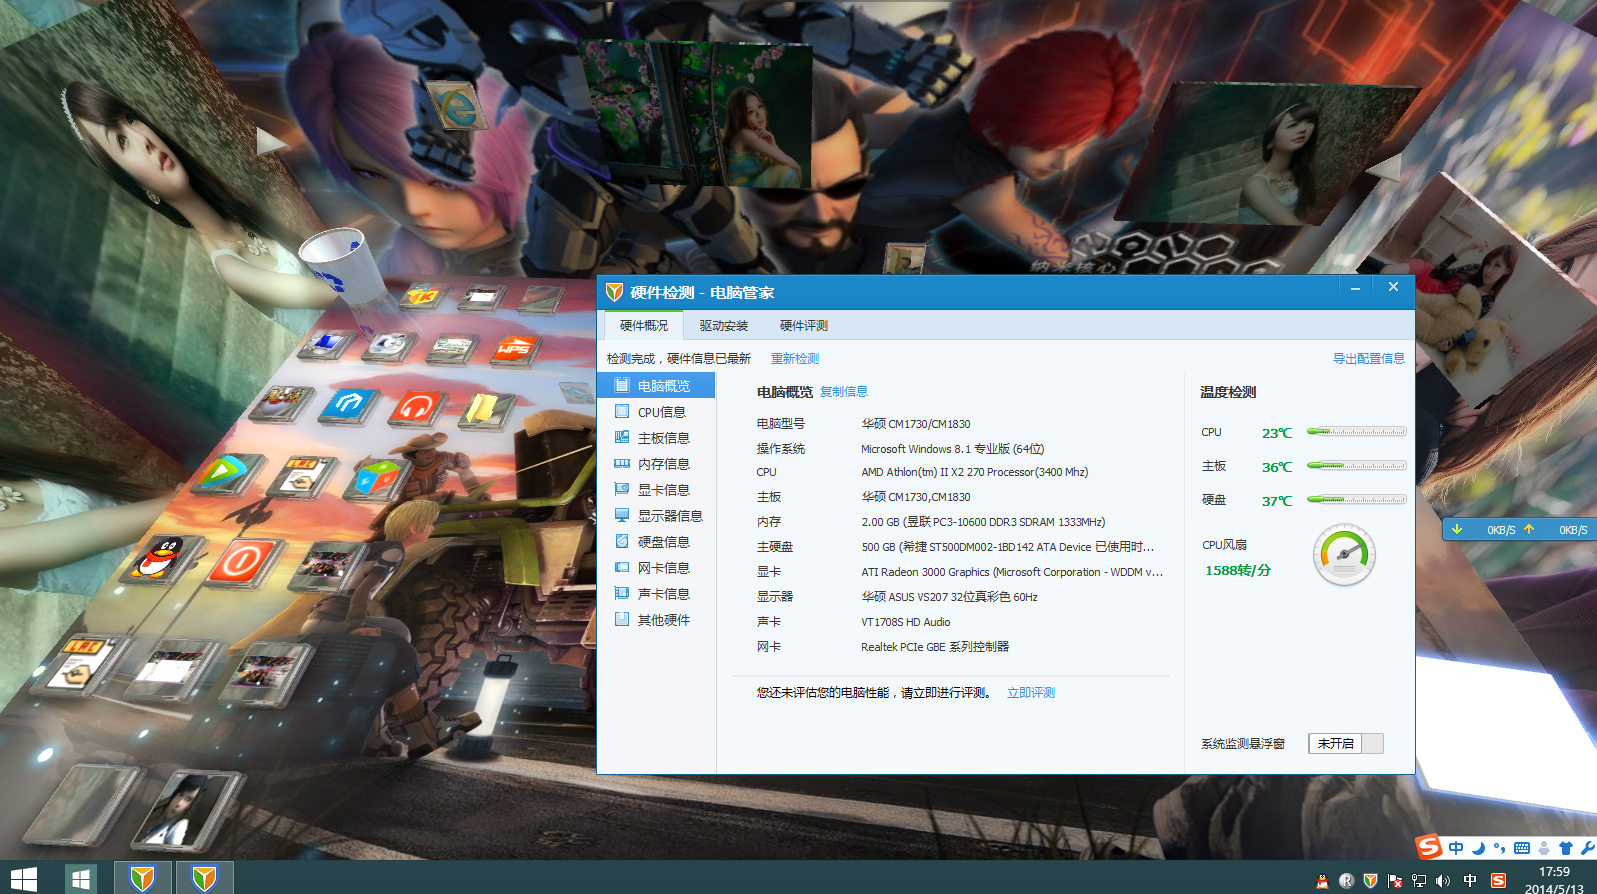The height and width of the screenshot is (894, 1597).
Task: Open first 电脑管家 shield taskbar button
Action: pyautogui.click(x=143, y=878)
